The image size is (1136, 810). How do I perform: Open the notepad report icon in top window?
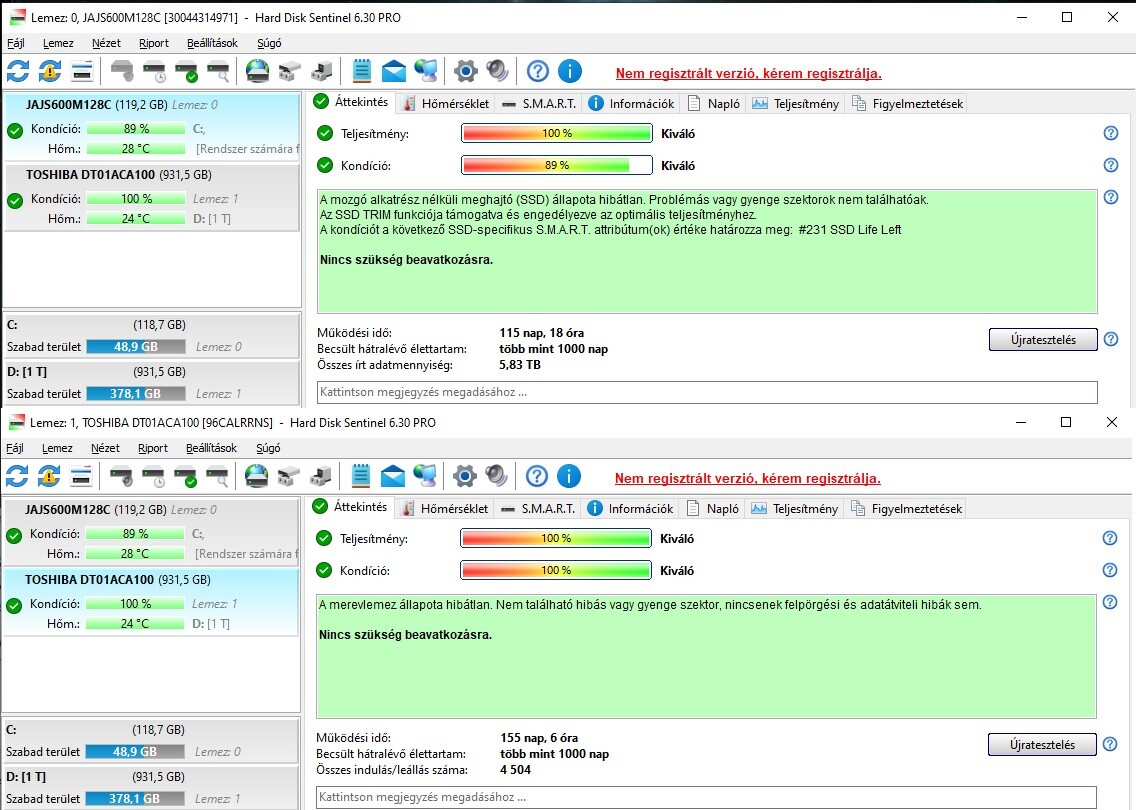click(362, 71)
